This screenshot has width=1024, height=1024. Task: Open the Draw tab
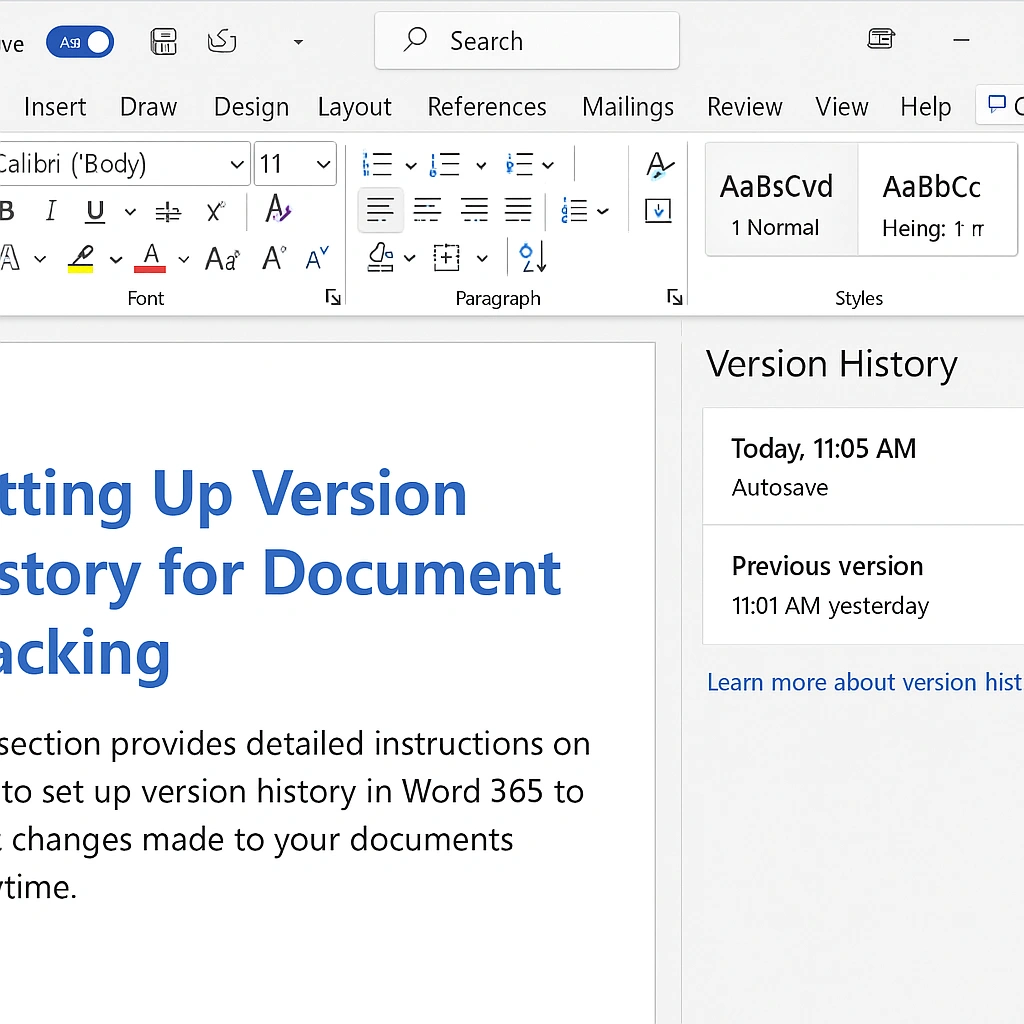149,107
